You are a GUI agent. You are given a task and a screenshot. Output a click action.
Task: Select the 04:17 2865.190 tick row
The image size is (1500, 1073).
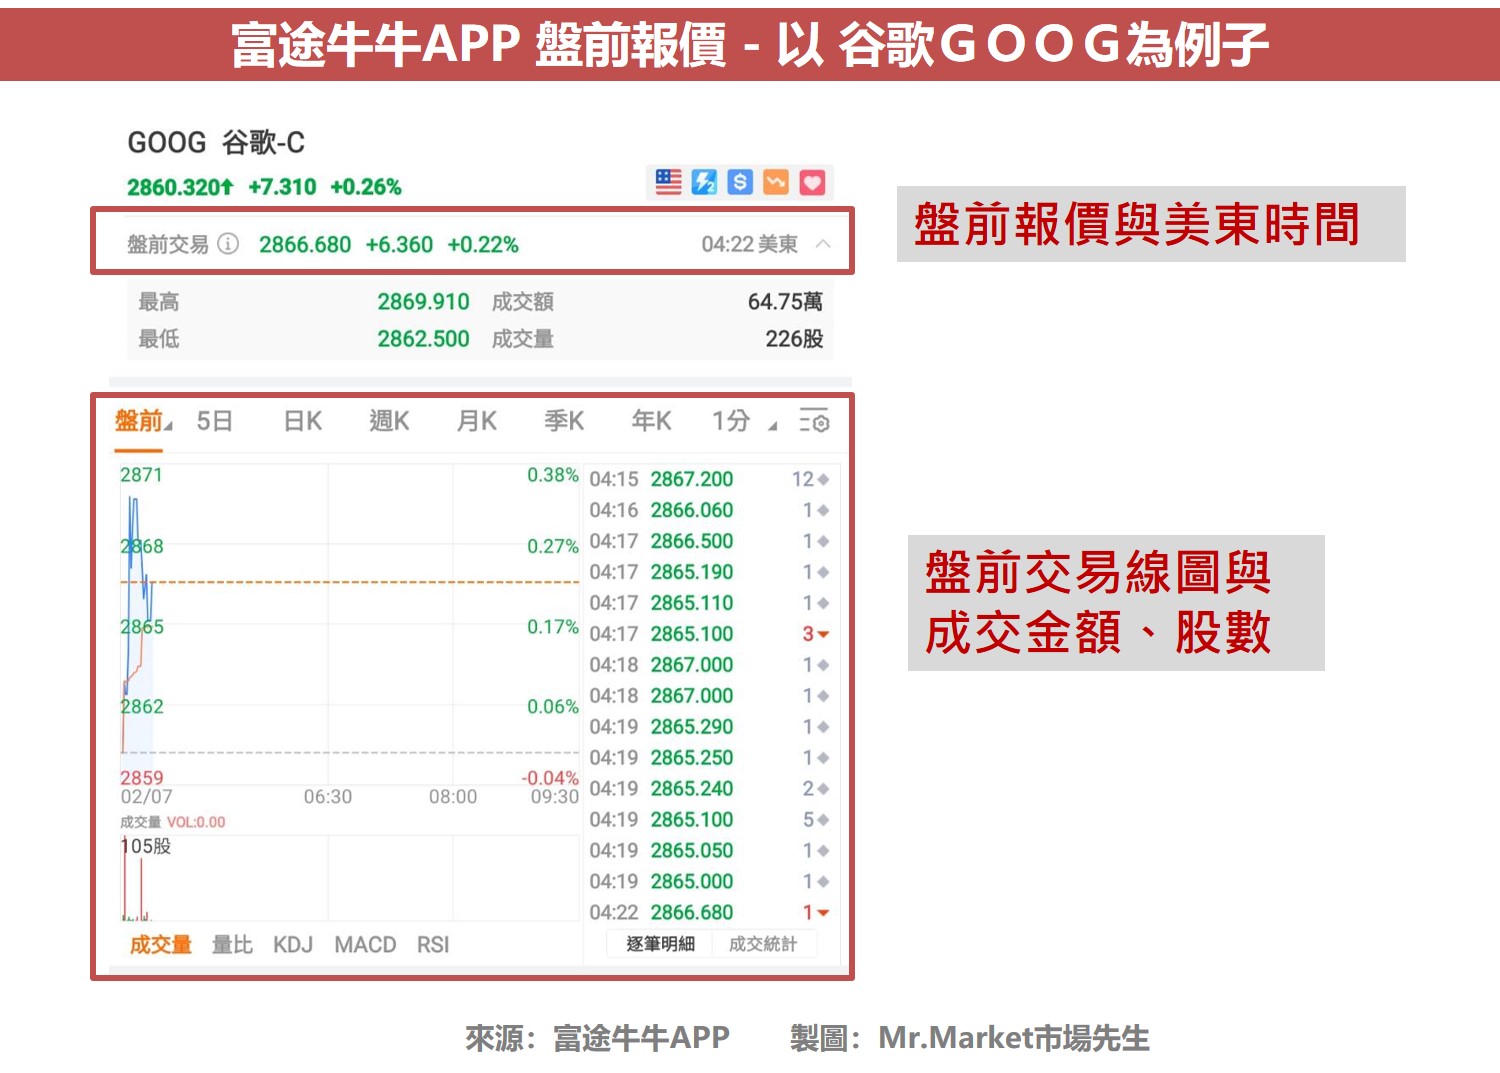tap(710, 572)
